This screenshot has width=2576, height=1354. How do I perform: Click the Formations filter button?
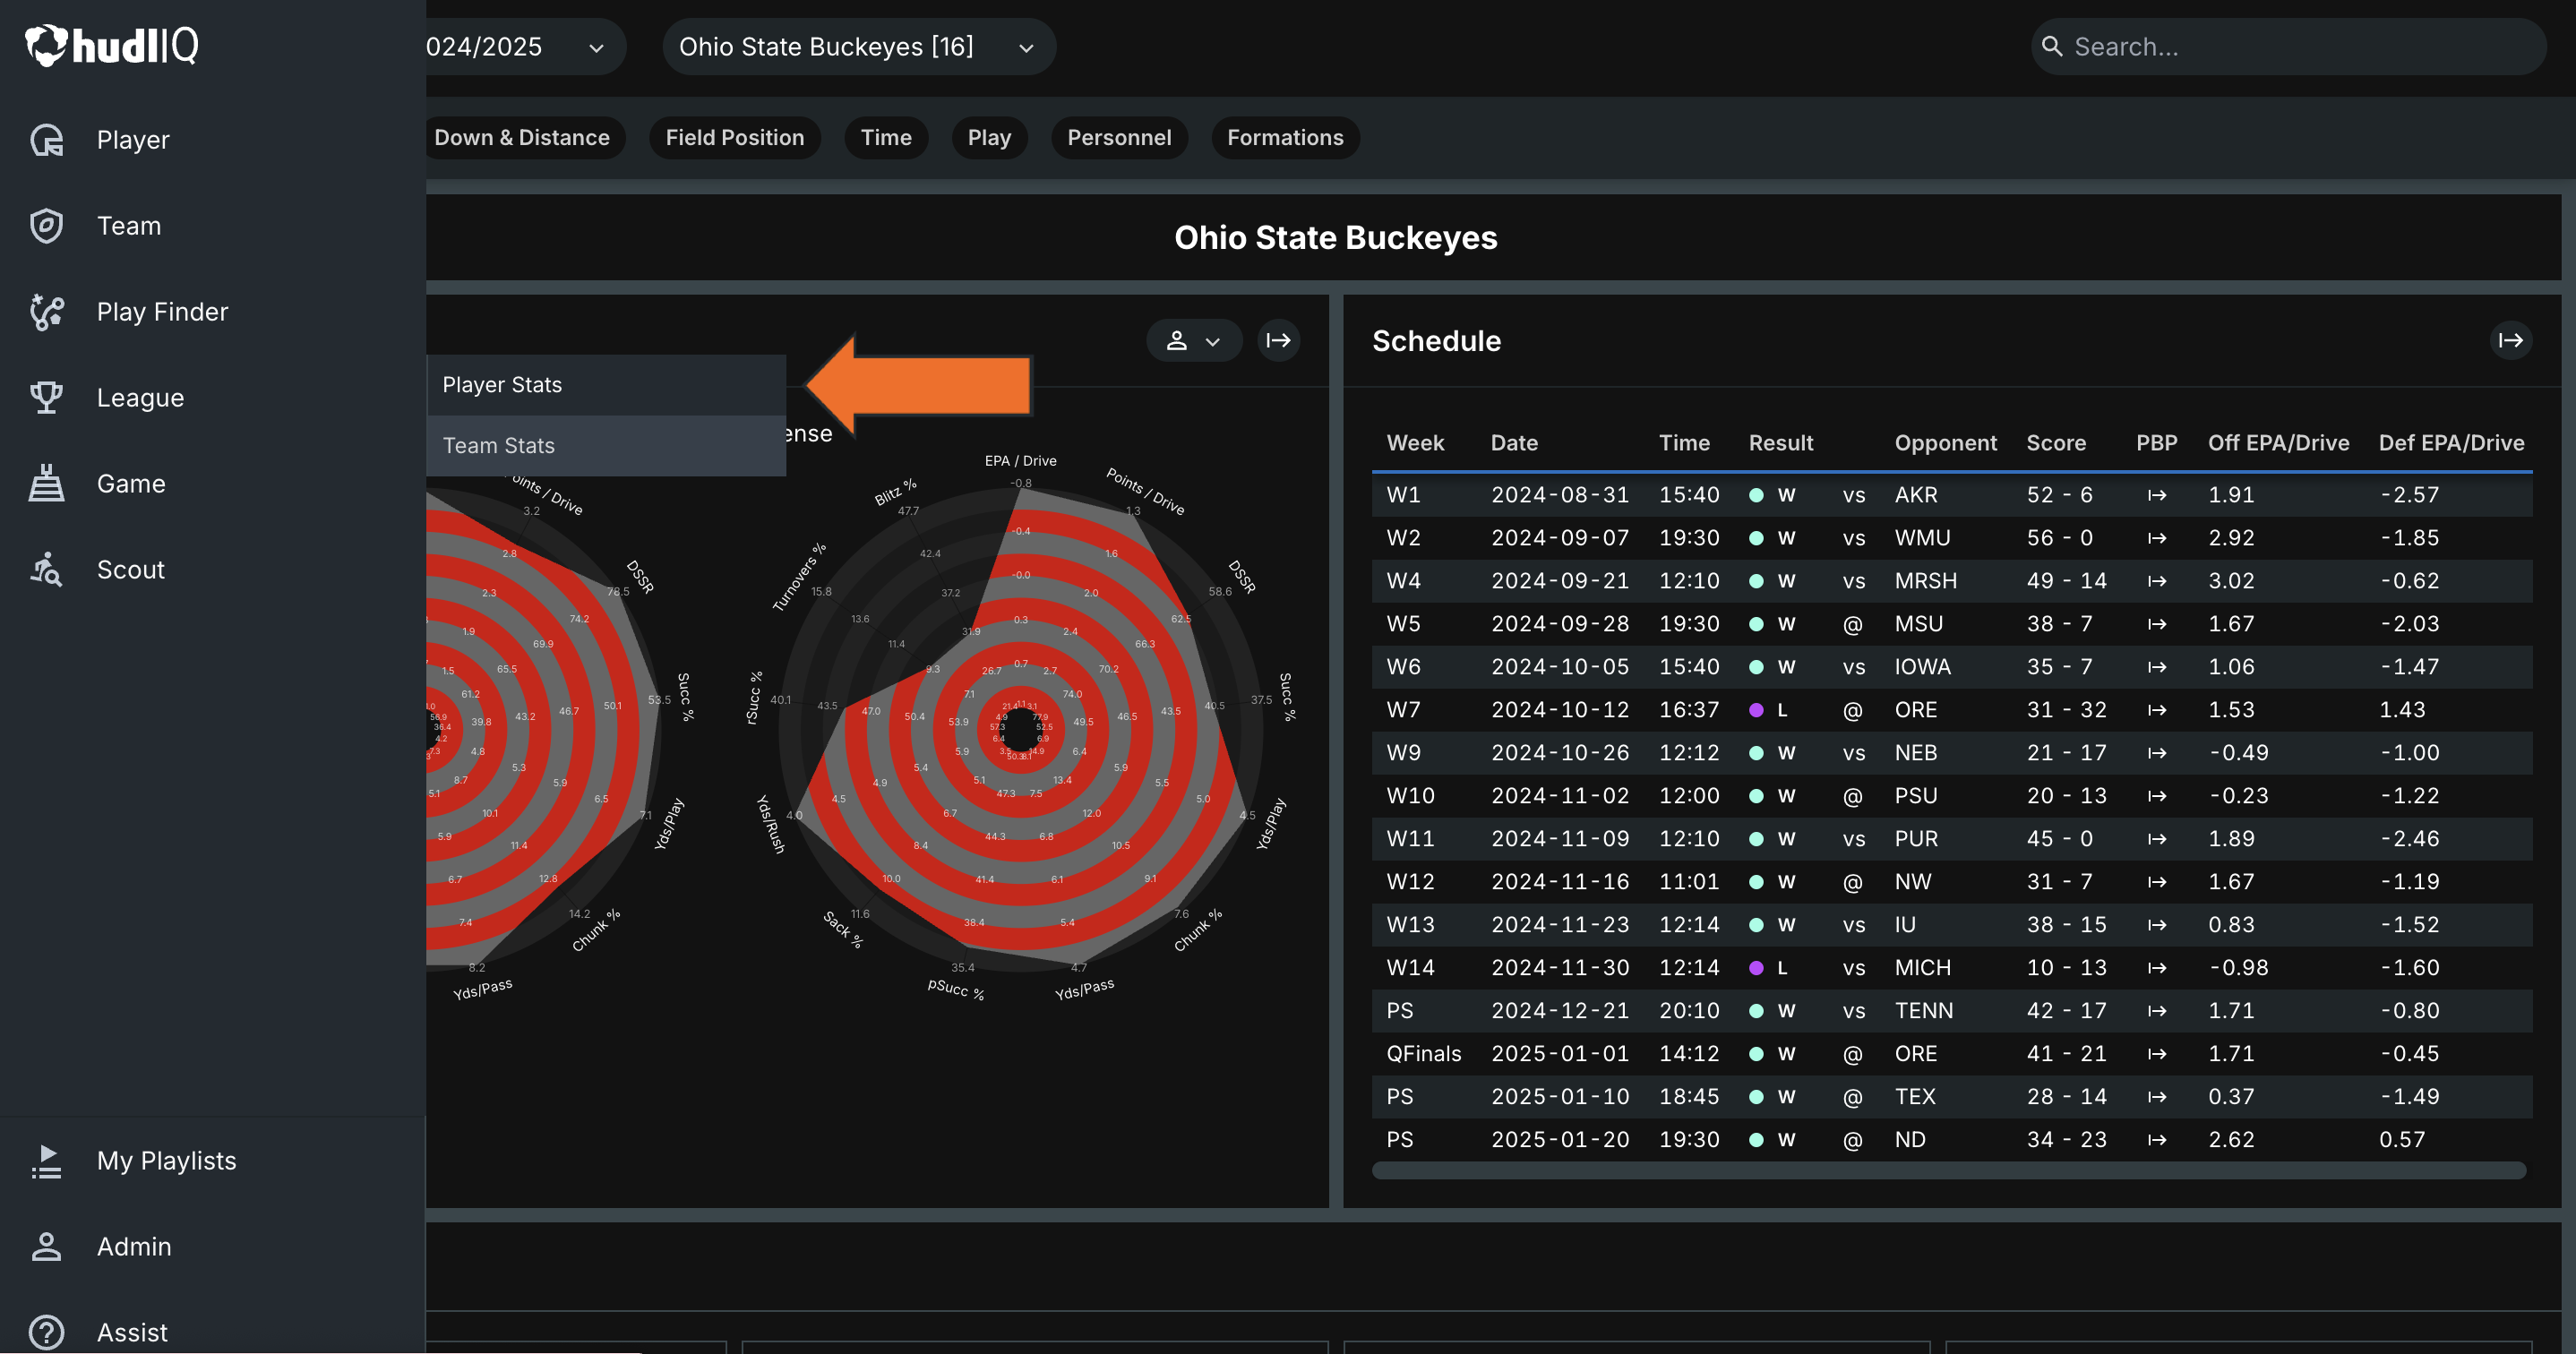1284,138
